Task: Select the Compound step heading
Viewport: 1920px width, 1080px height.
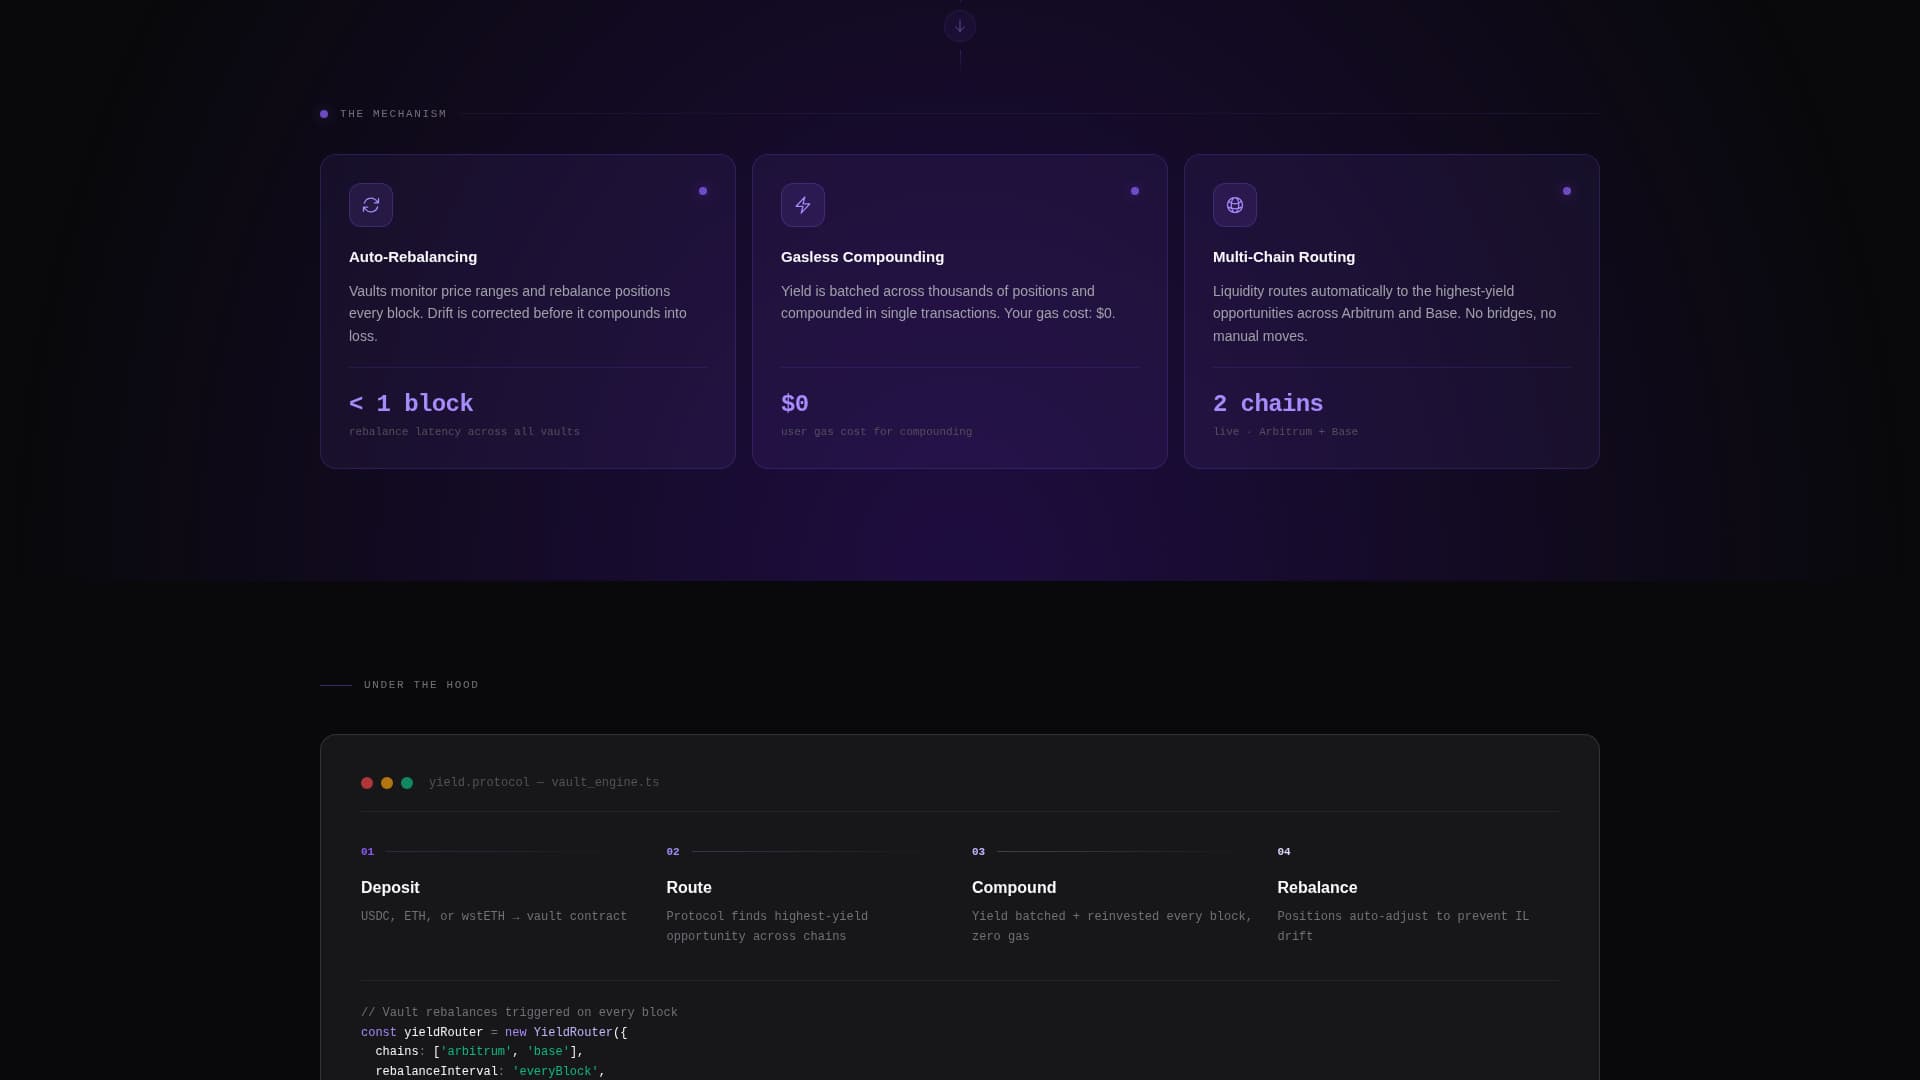Action: (1014, 888)
